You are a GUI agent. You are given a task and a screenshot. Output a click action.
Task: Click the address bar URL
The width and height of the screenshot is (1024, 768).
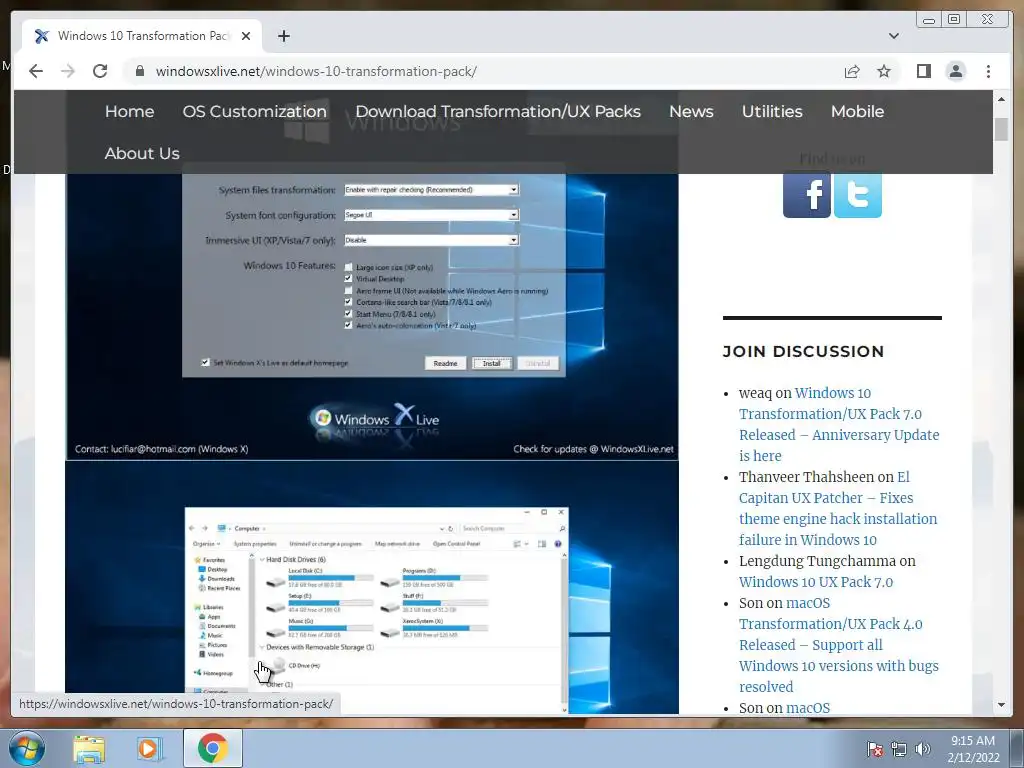point(316,71)
